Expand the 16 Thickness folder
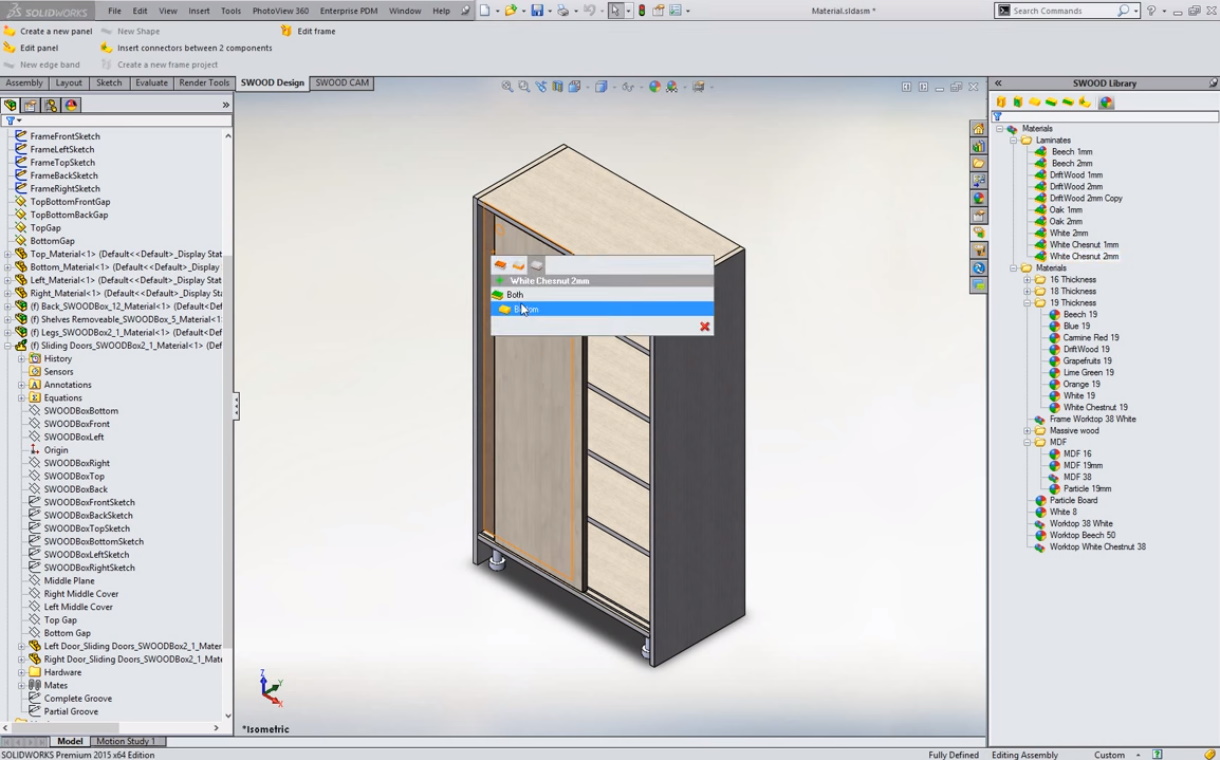Screen dimensions: 1220x760 coord(1027,280)
